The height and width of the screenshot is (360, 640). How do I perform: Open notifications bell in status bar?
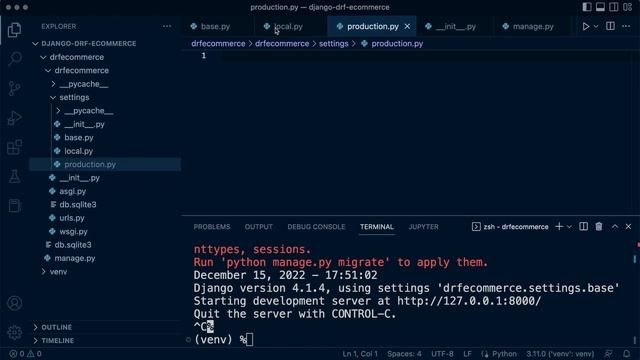pos(627,354)
